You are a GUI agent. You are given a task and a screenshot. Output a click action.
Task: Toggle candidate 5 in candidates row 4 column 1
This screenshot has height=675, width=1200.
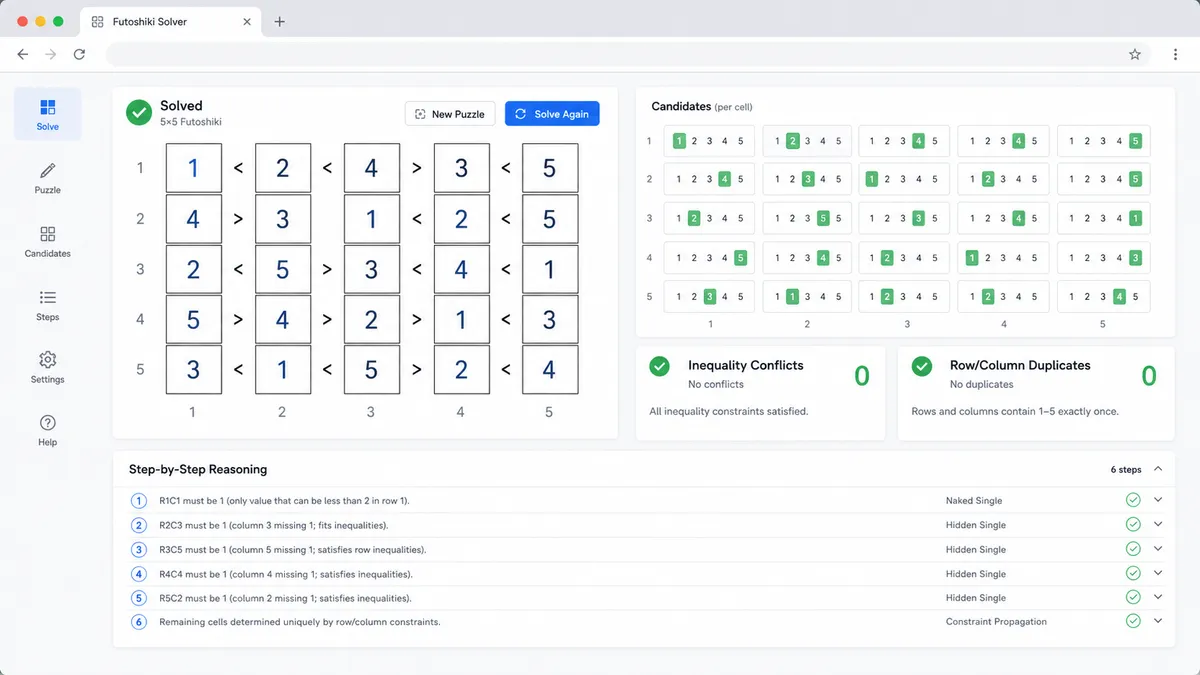tap(740, 258)
